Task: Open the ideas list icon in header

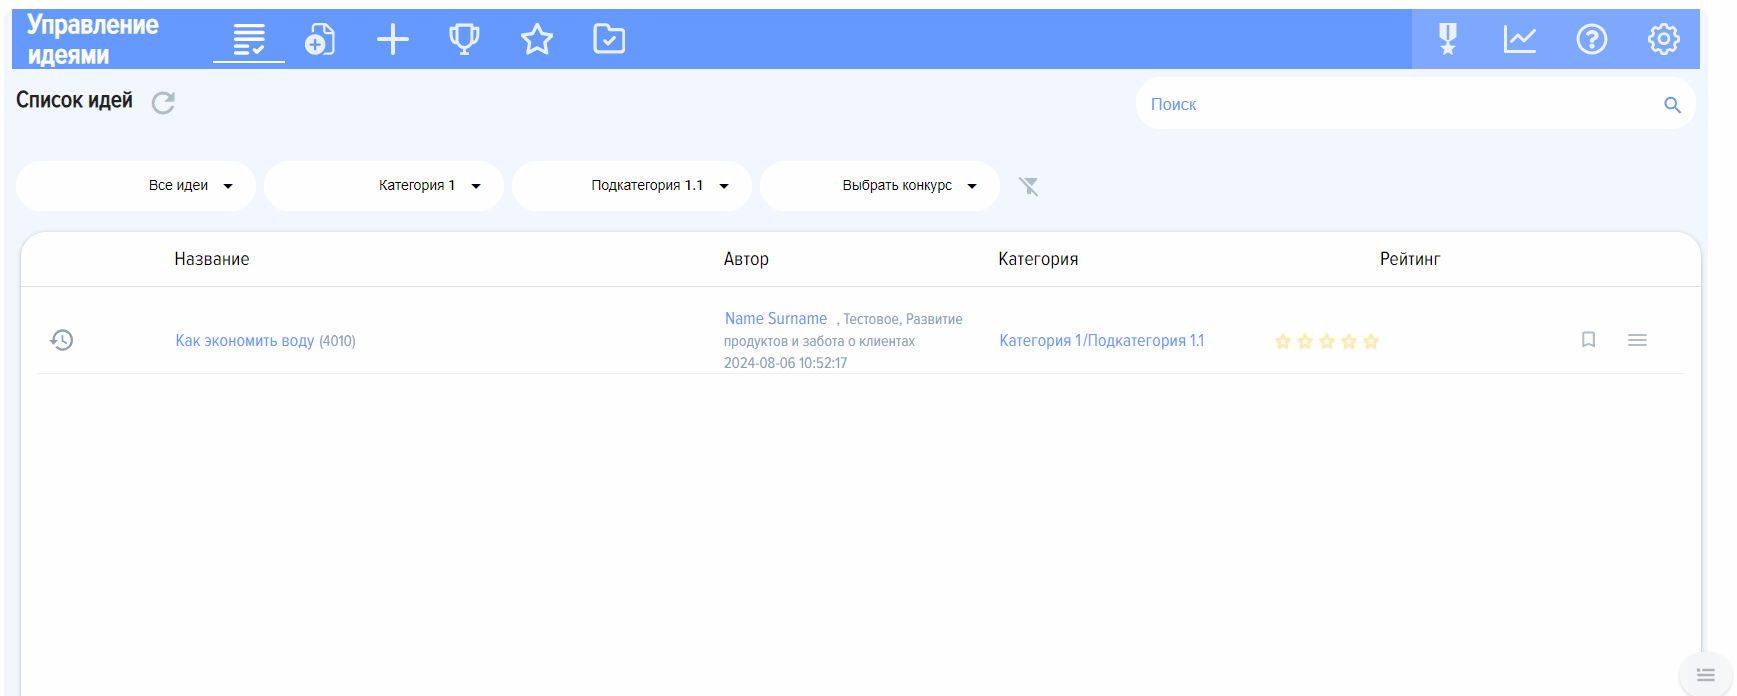Action: (249, 40)
